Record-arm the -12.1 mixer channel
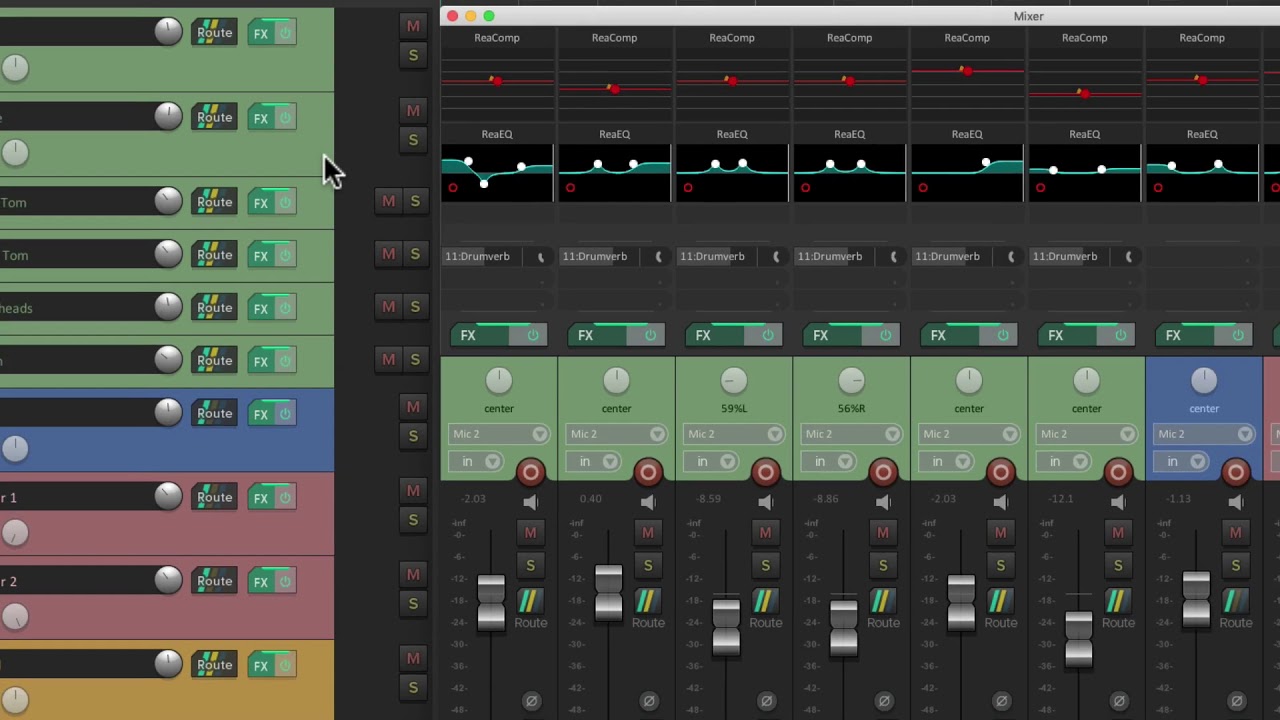This screenshot has height=720, width=1280. tap(1118, 472)
